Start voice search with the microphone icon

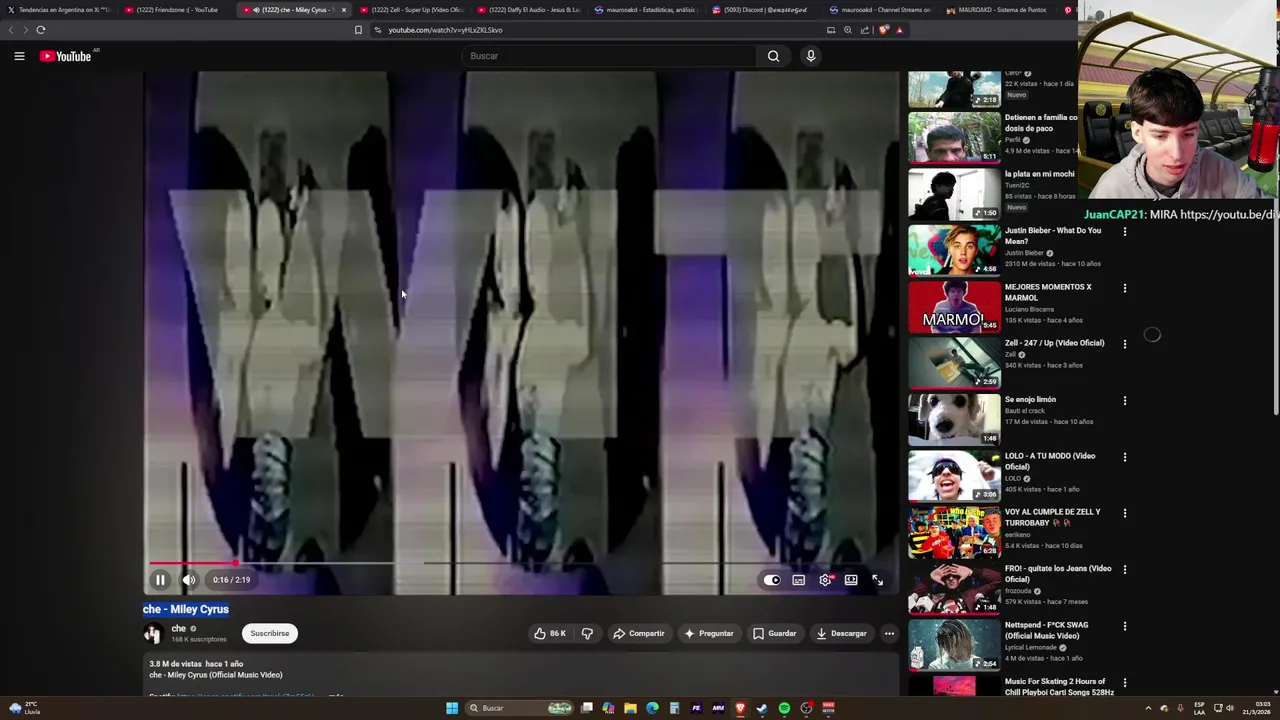point(811,56)
